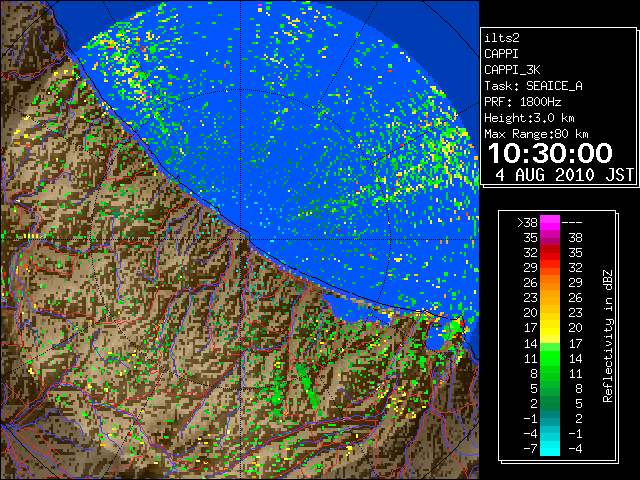This screenshot has height=480, width=640.
Task: Select the cyan -7 dBZ color band
Action: coord(550,449)
